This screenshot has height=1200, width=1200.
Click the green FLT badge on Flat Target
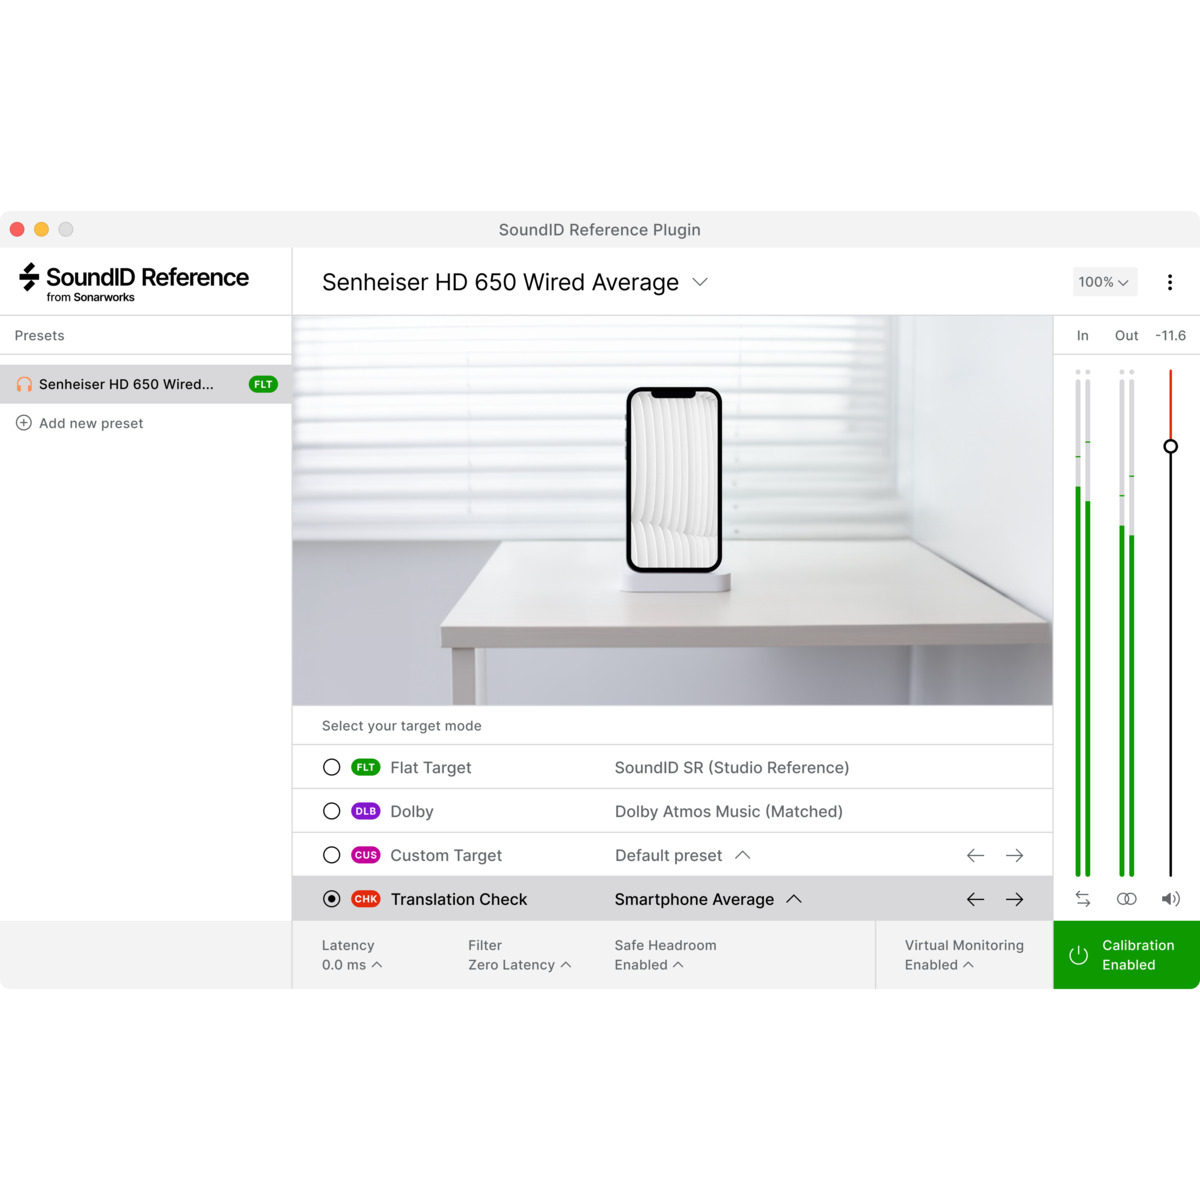tap(366, 767)
